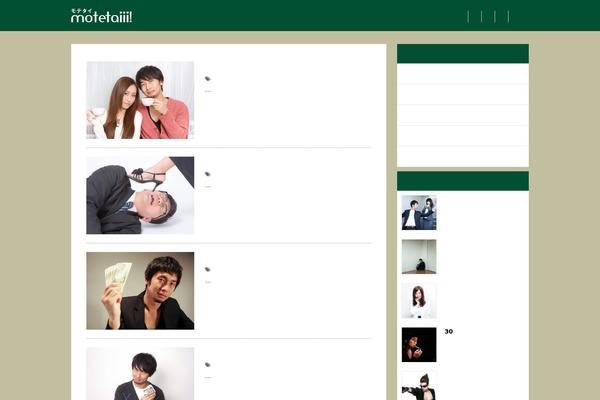Click the tag icon beside the coffee couple article
This screenshot has width=600, height=400.
click(207, 78)
